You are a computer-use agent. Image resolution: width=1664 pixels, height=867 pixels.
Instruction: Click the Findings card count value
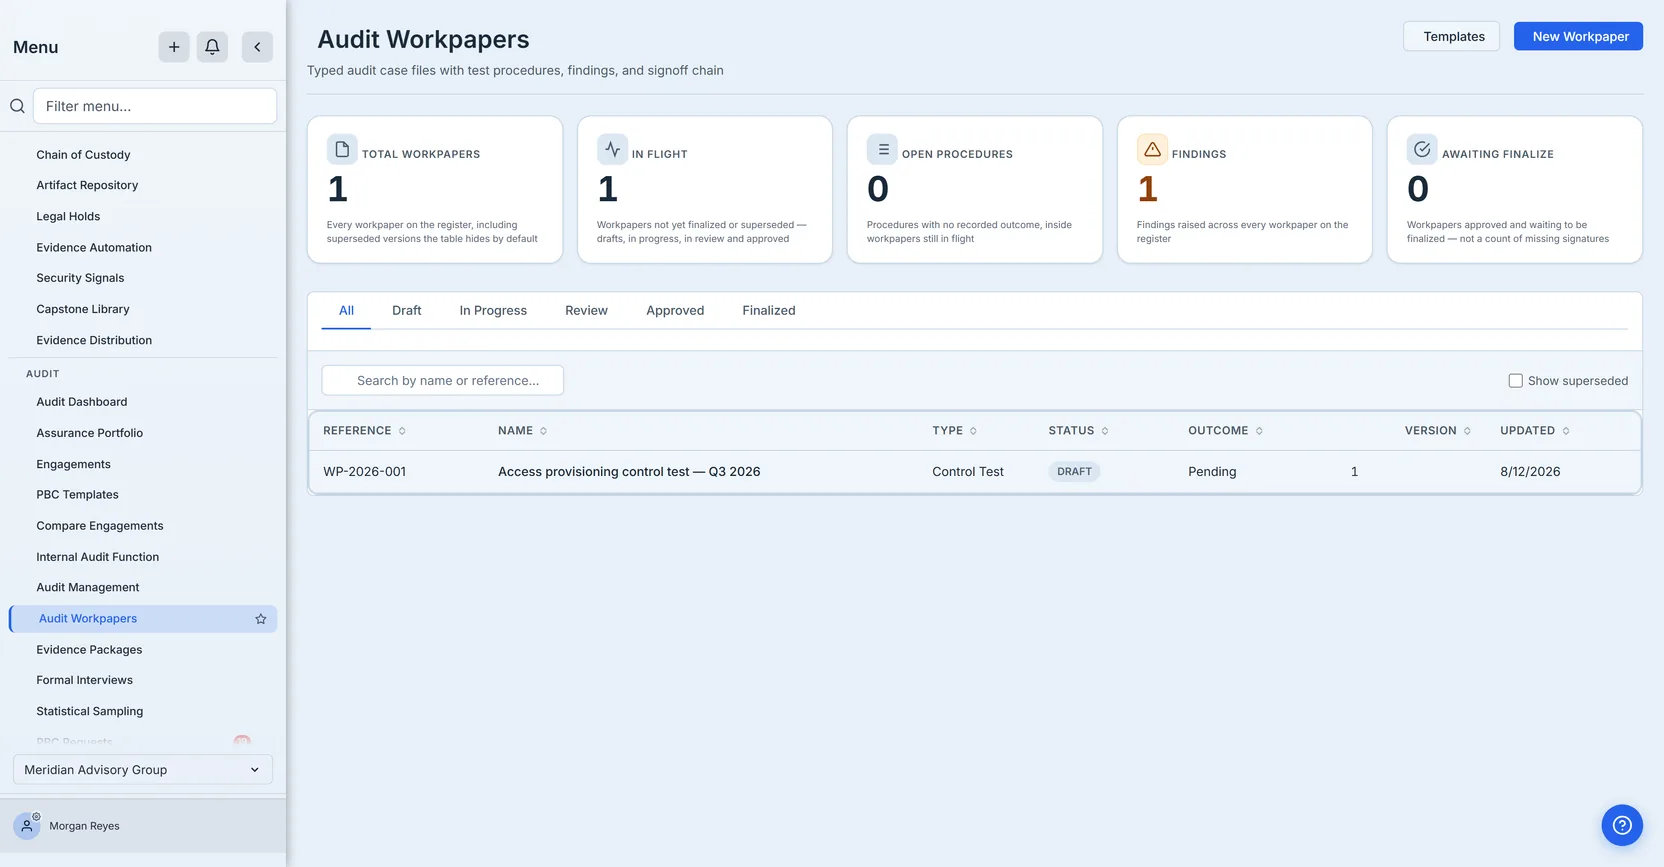click(1147, 189)
